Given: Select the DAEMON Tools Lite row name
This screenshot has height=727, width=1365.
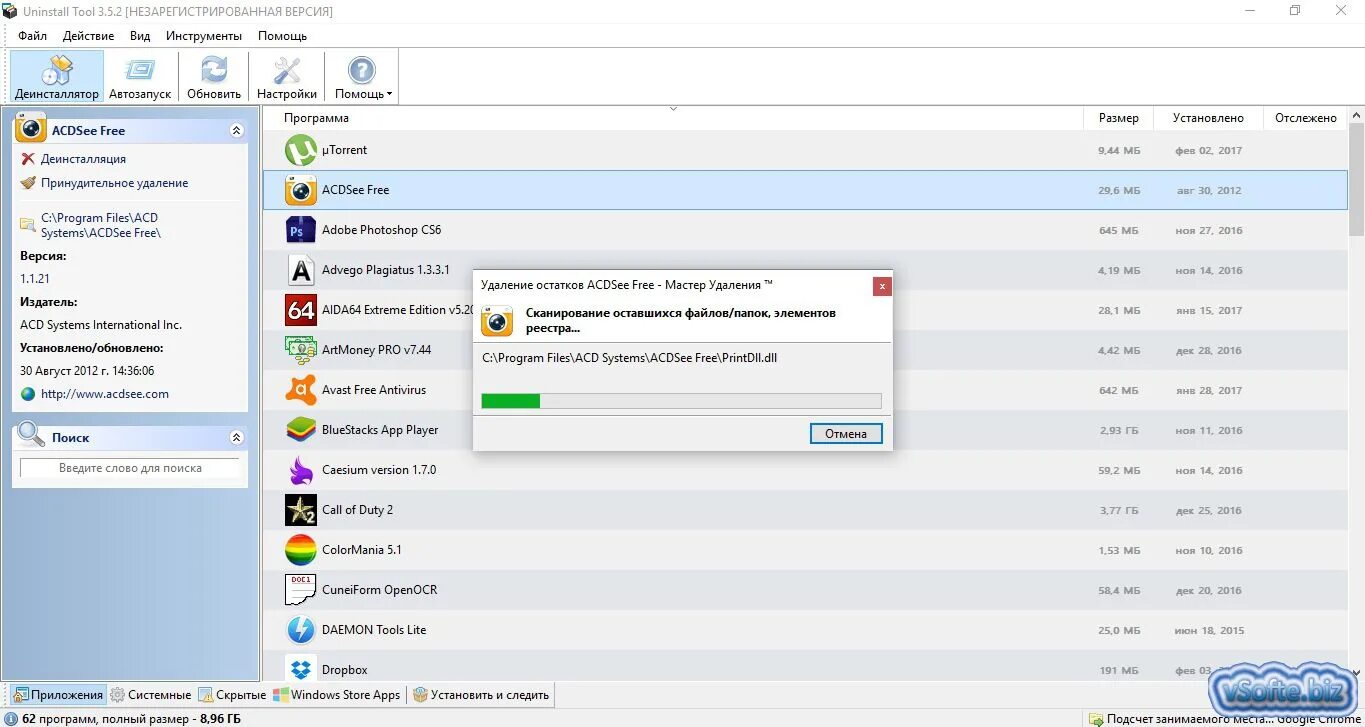Looking at the screenshot, I should 374,630.
